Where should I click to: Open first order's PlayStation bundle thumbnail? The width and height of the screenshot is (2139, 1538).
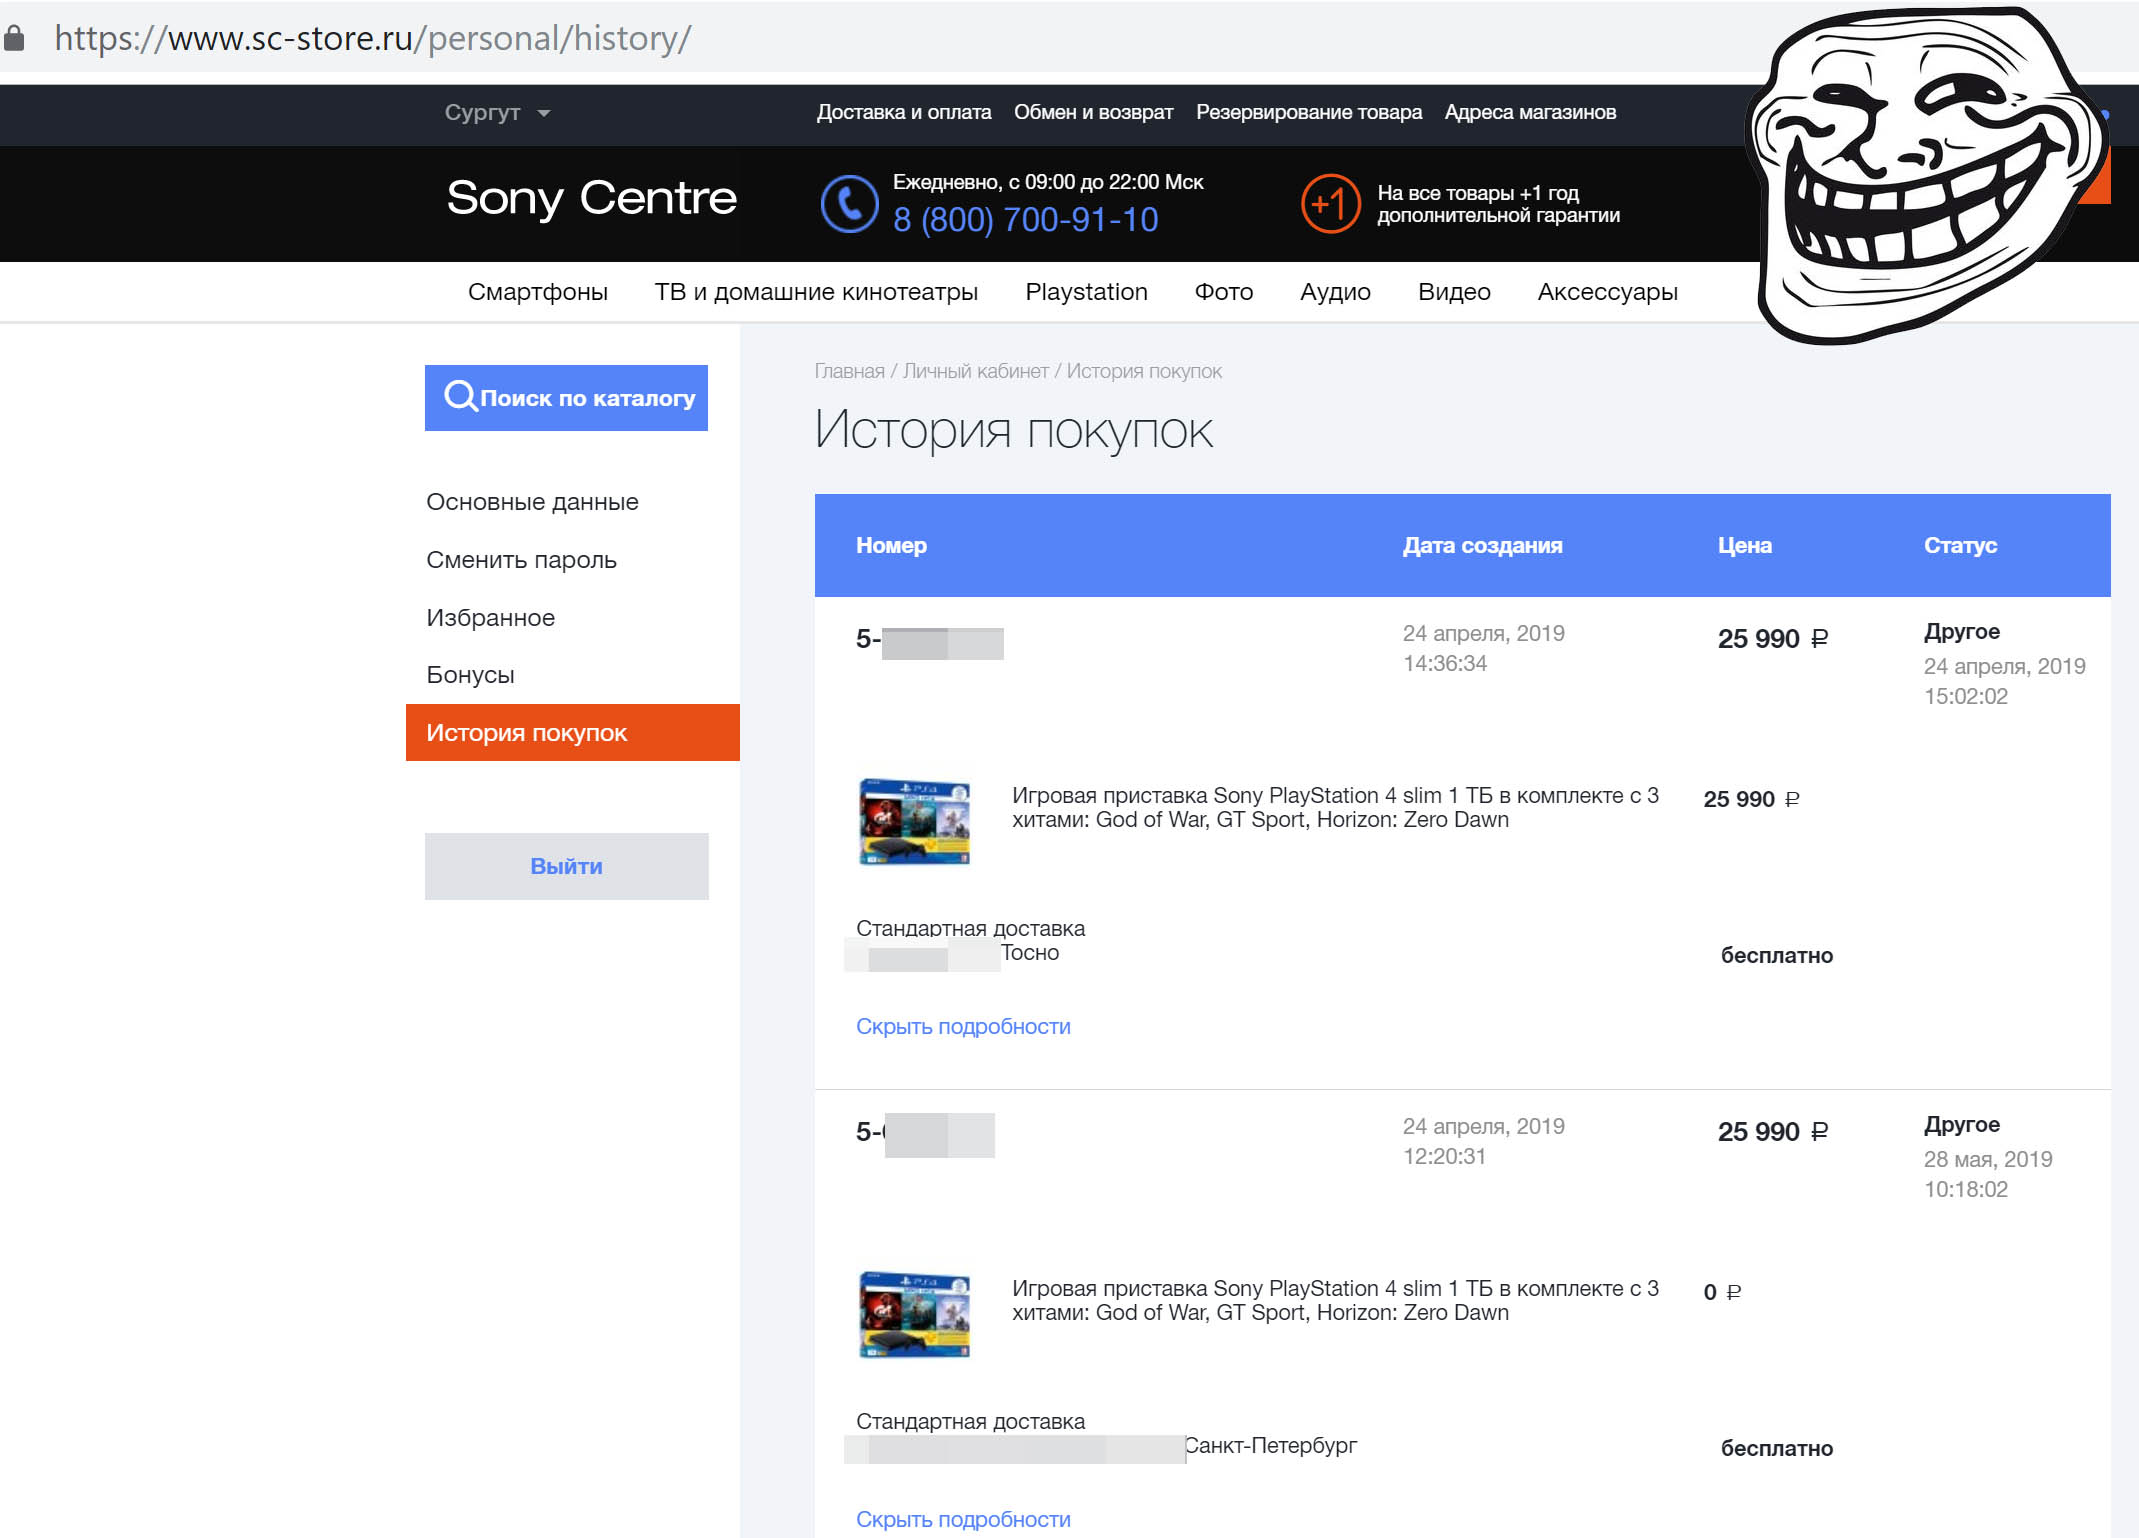point(914,821)
